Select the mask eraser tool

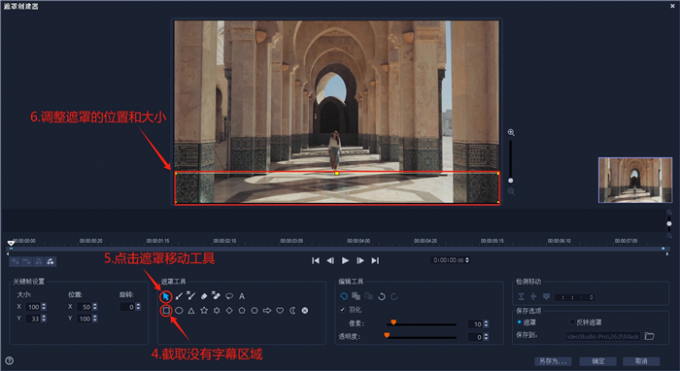click(x=204, y=296)
